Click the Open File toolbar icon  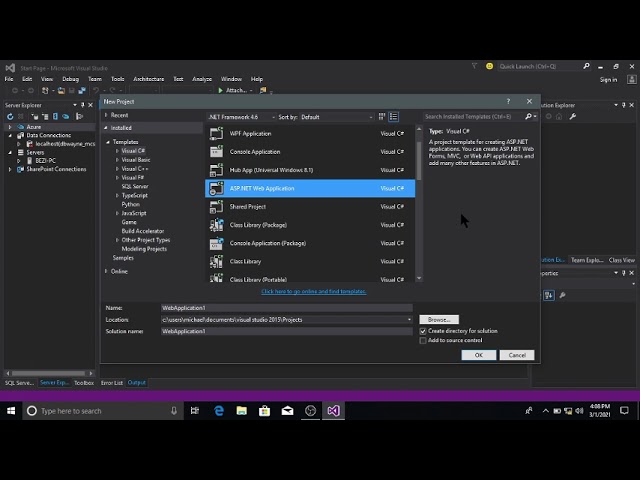pyautogui.click(x=61, y=90)
